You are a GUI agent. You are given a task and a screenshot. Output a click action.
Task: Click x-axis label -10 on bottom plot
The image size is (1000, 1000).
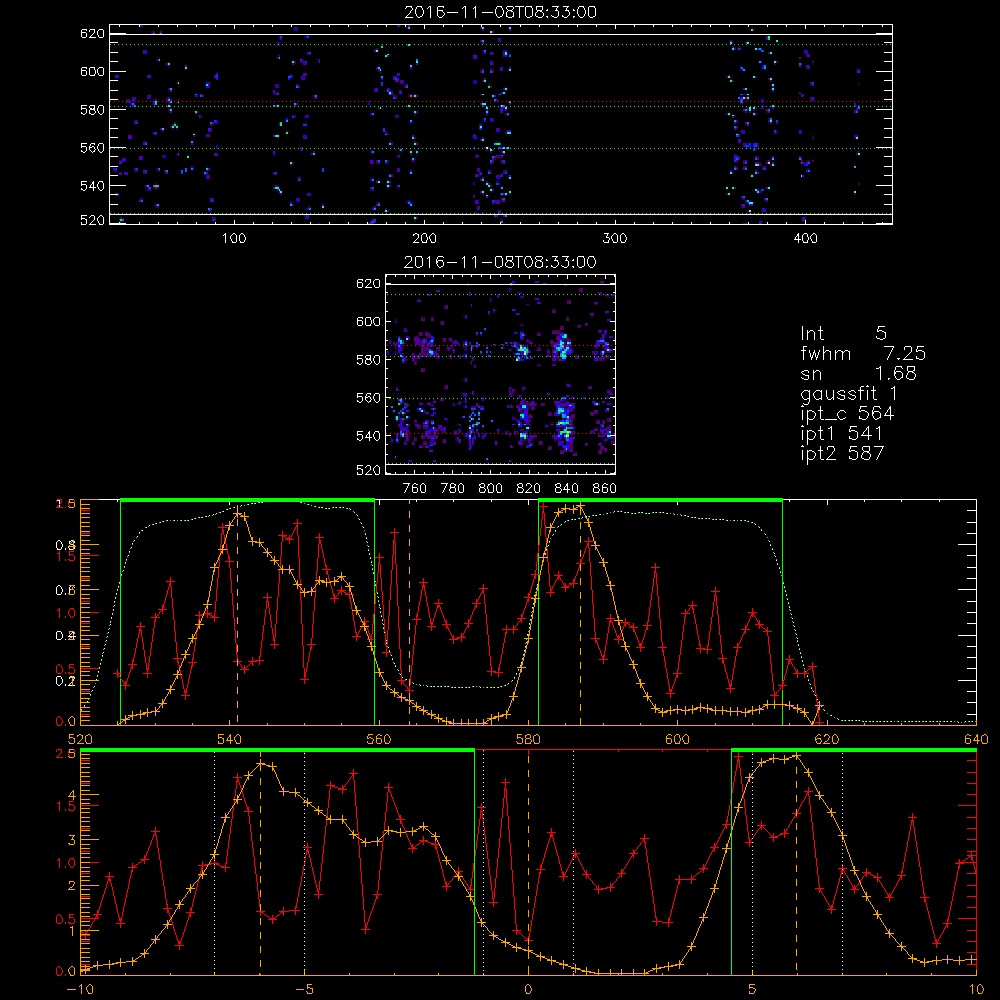pyautogui.click(x=80, y=990)
